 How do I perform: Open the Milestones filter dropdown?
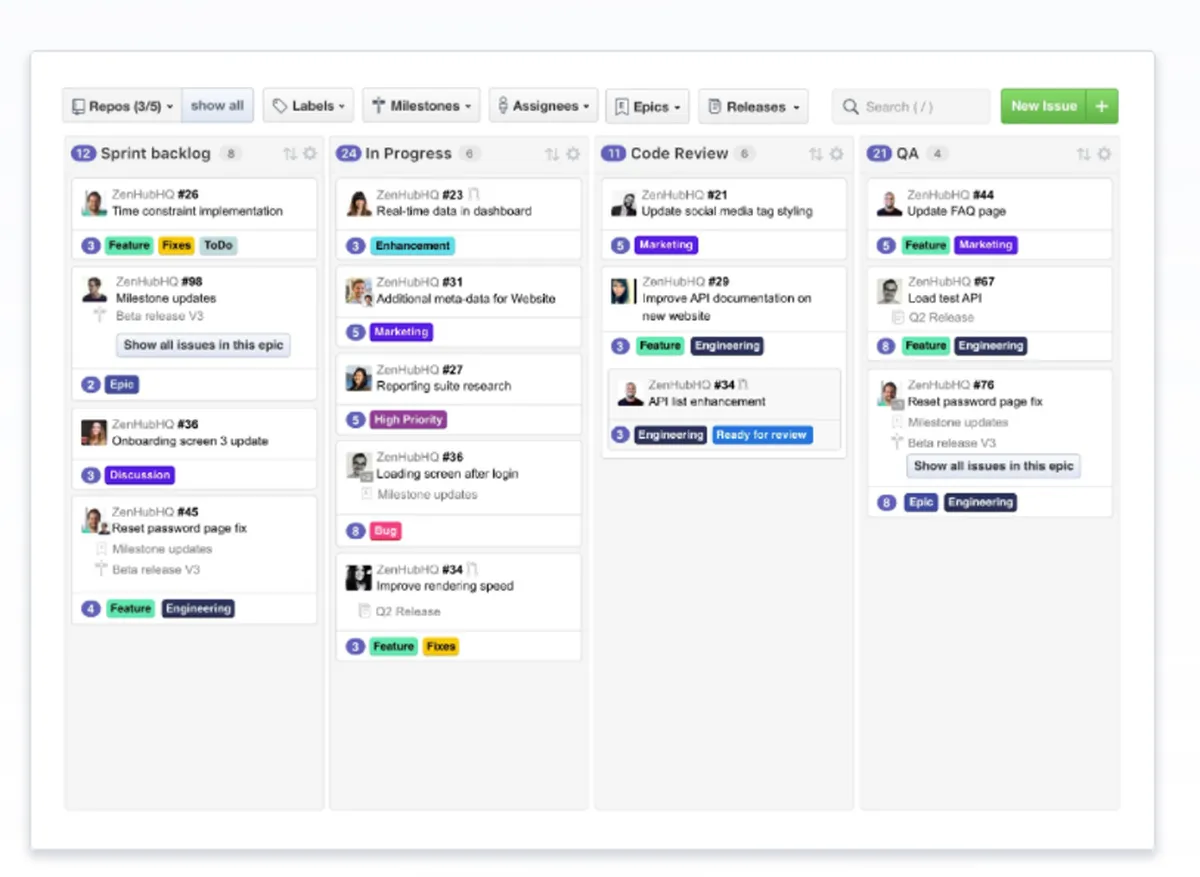click(x=421, y=106)
